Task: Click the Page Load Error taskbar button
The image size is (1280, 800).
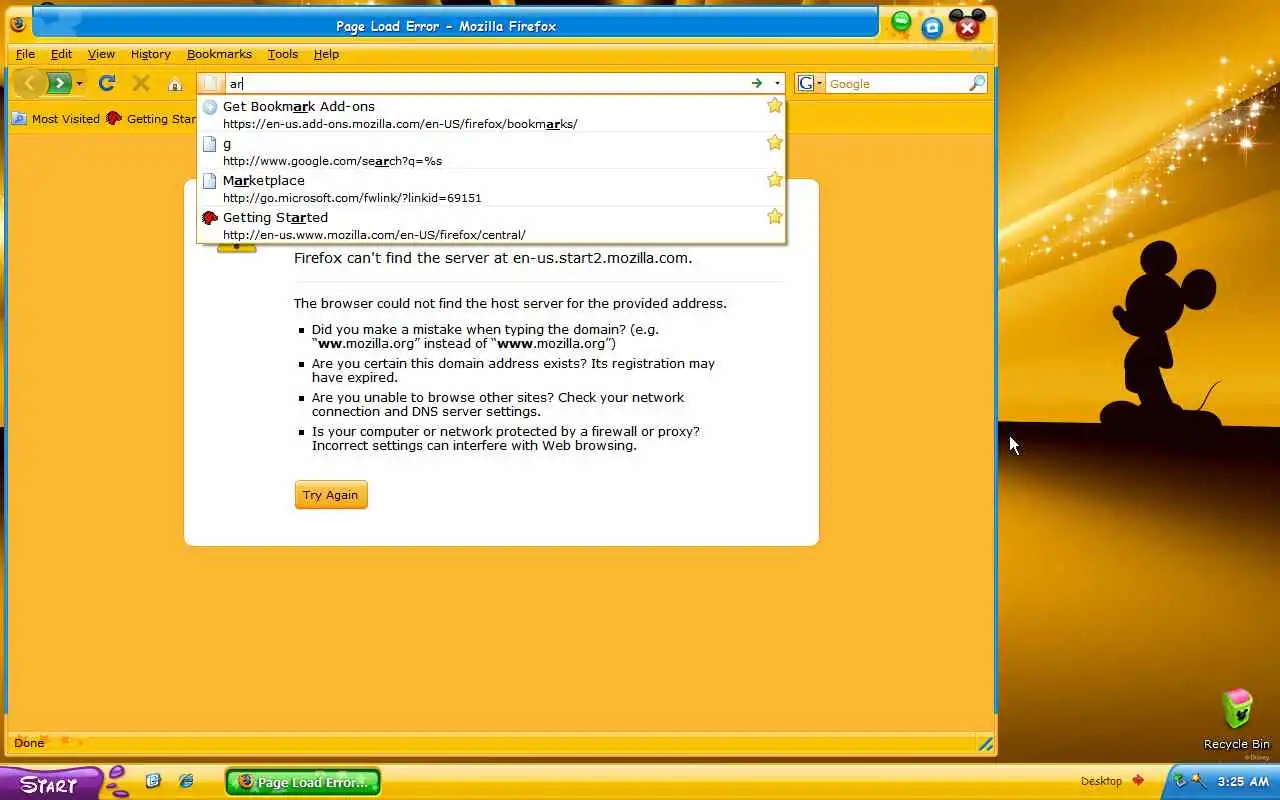Action: click(x=303, y=782)
